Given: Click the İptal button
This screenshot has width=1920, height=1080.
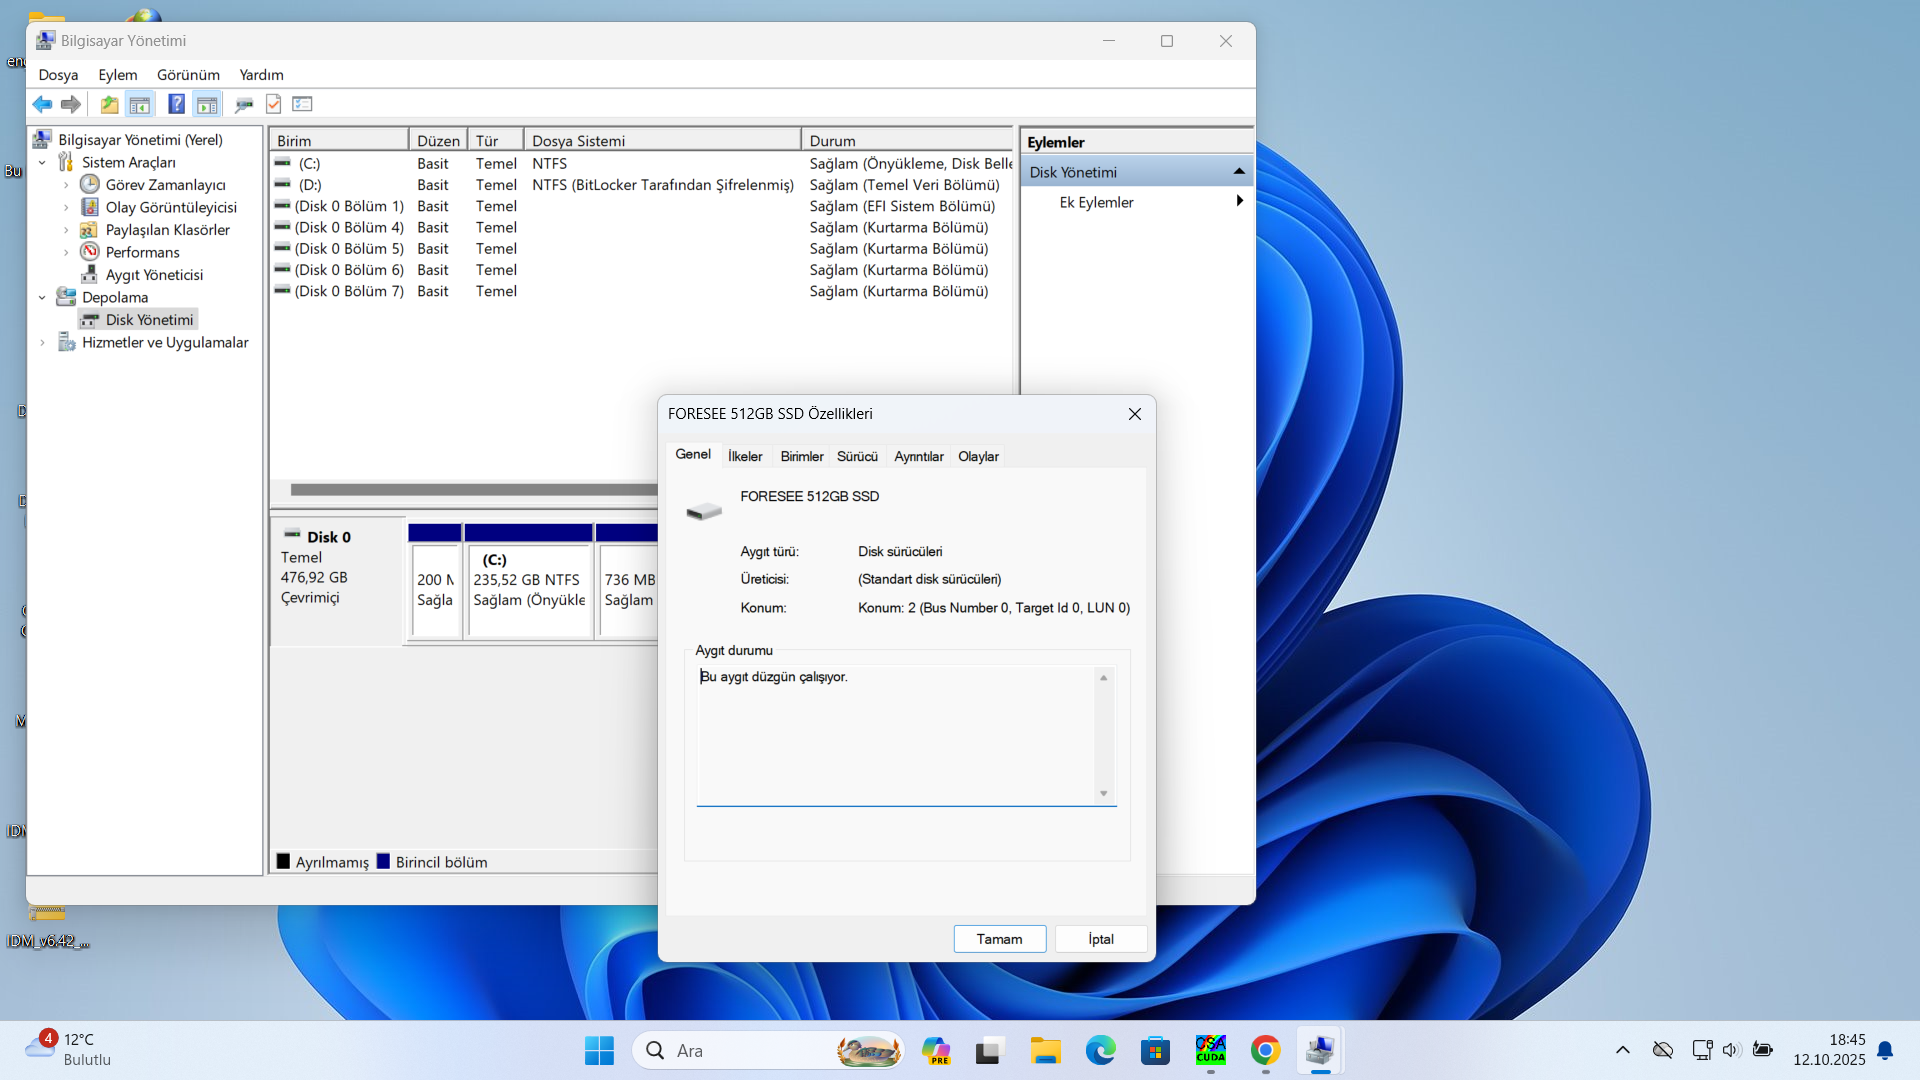Looking at the screenshot, I should (x=1100, y=939).
